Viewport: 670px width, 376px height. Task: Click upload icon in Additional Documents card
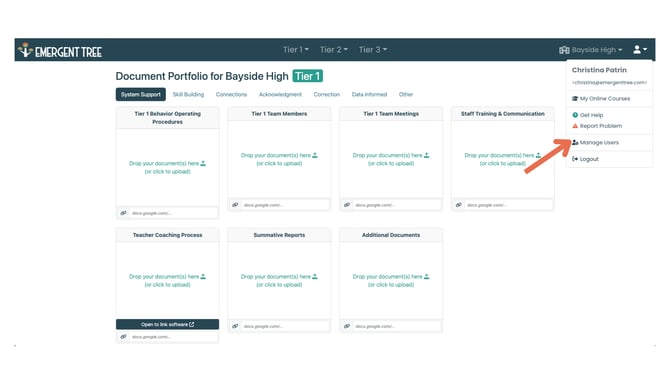426,276
